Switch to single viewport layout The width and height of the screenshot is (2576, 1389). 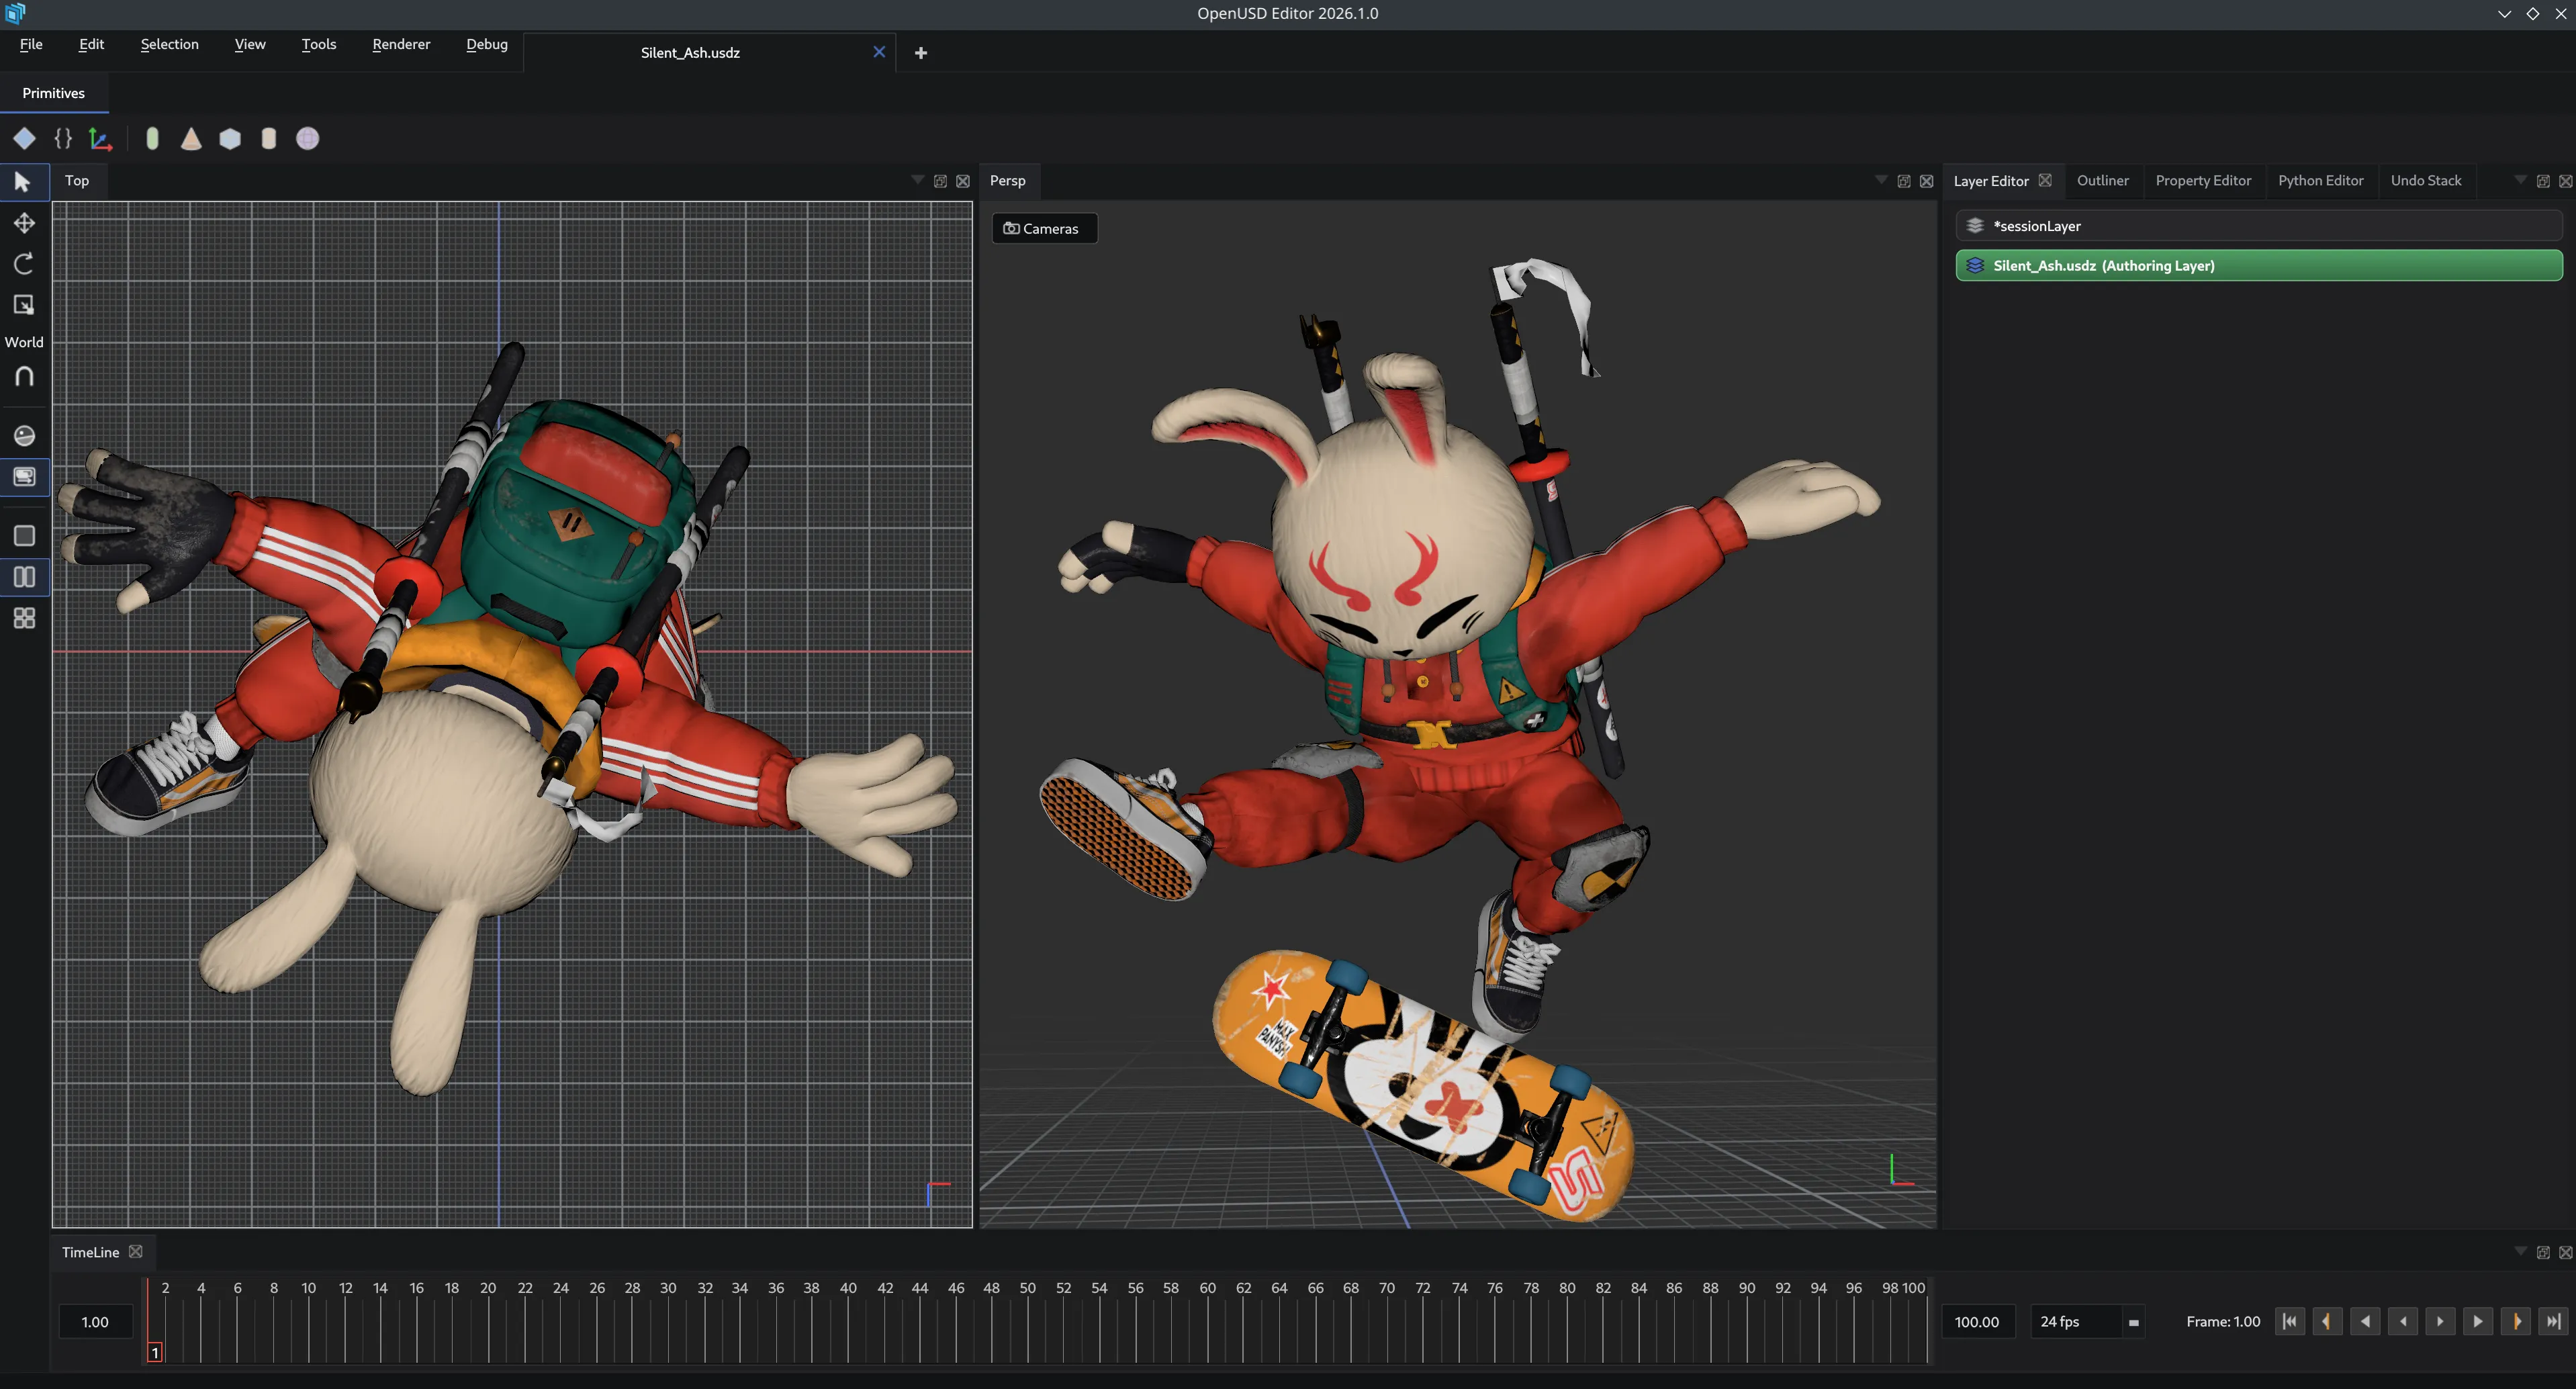(x=24, y=535)
